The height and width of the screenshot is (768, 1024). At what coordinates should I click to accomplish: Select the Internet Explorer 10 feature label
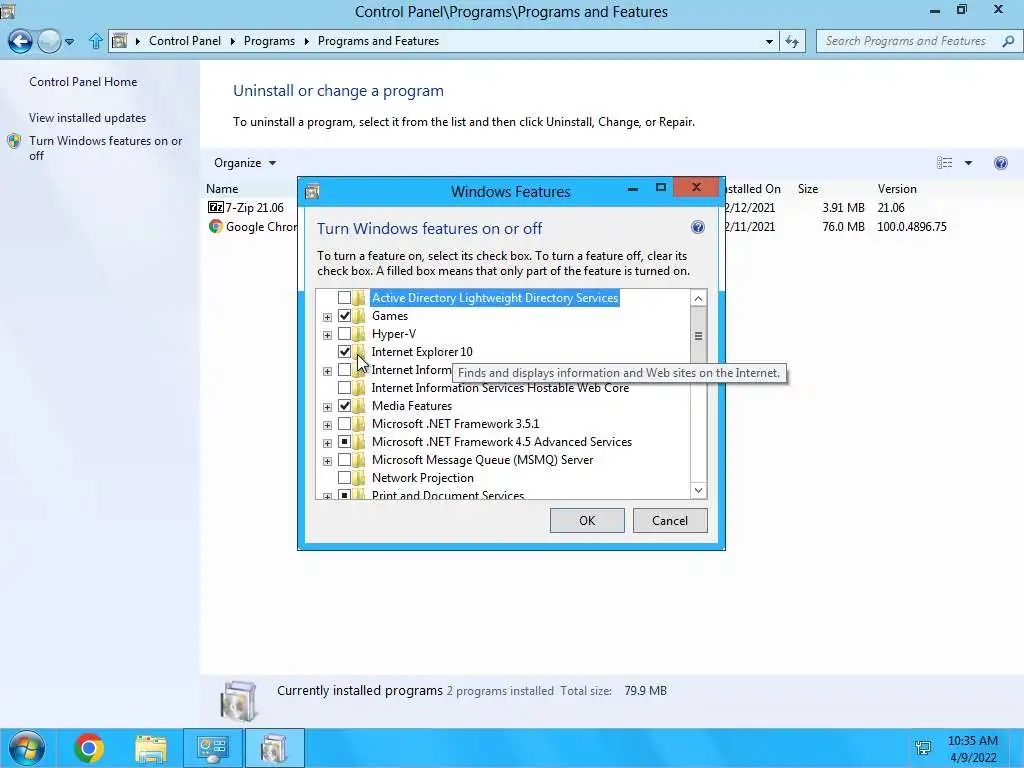tap(422, 352)
